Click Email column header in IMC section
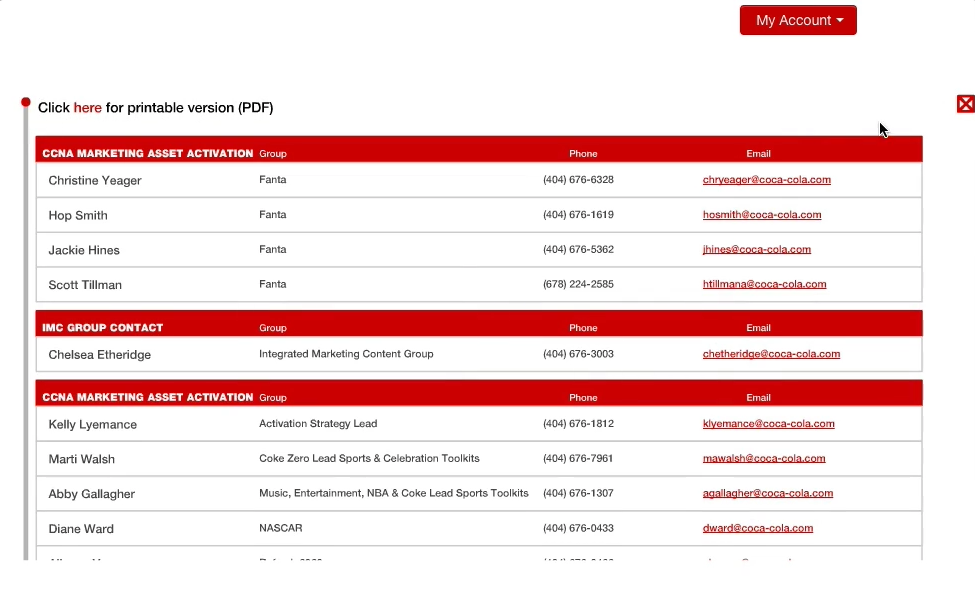The width and height of the screenshot is (975, 613). [758, 328]
